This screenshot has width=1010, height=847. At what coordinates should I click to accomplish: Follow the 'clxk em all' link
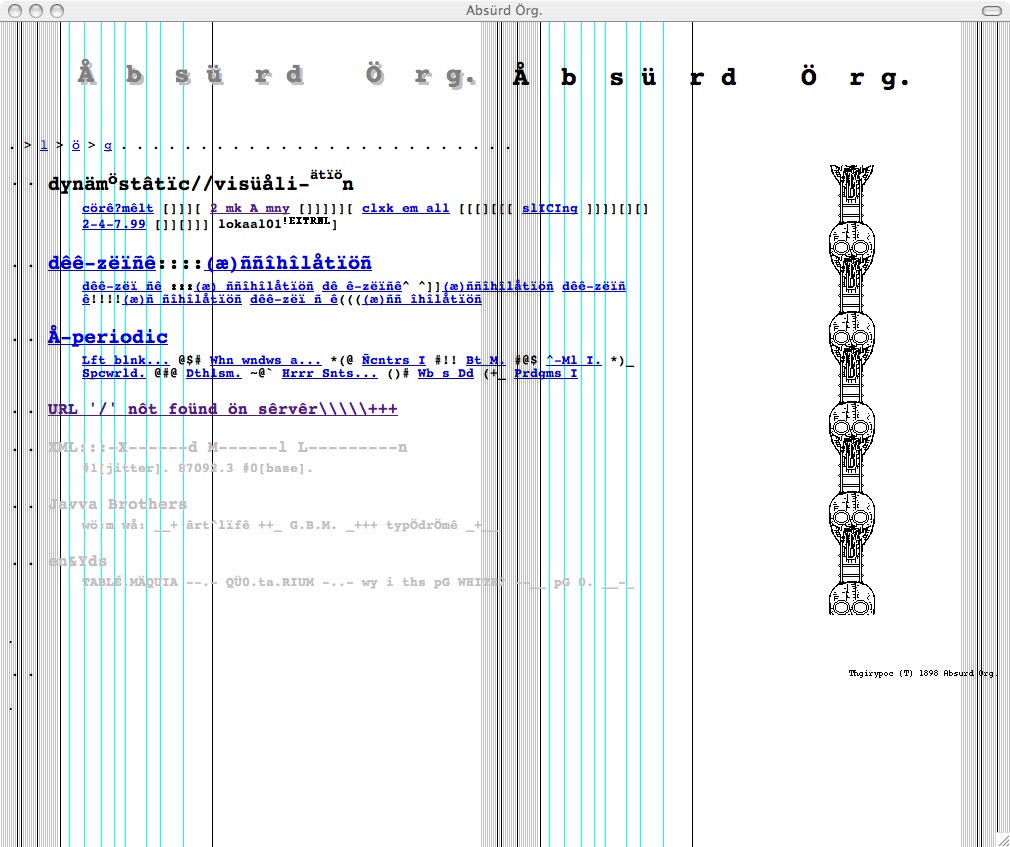[406, 209]
